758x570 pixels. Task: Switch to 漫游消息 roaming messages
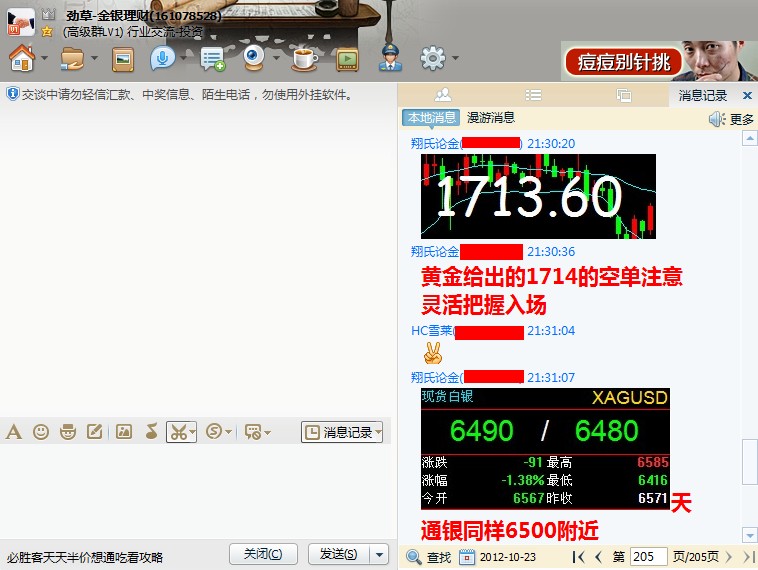tap(491, 118)
